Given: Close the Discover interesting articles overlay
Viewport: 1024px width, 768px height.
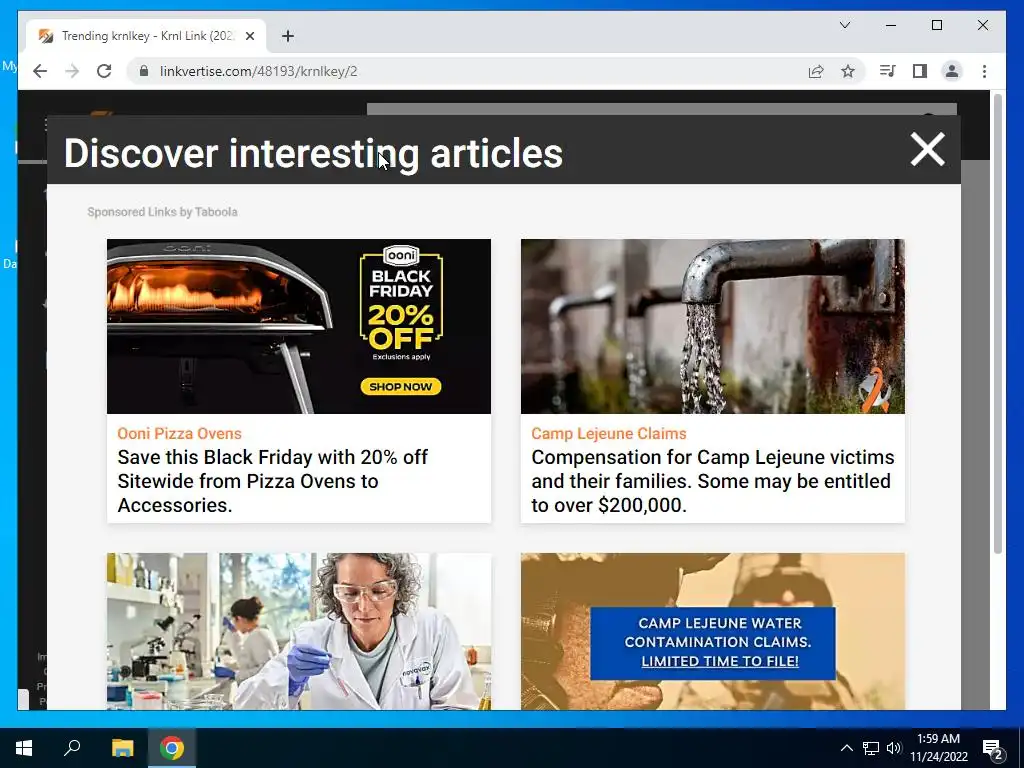Looking at the screenshot, I should point(927,150).
